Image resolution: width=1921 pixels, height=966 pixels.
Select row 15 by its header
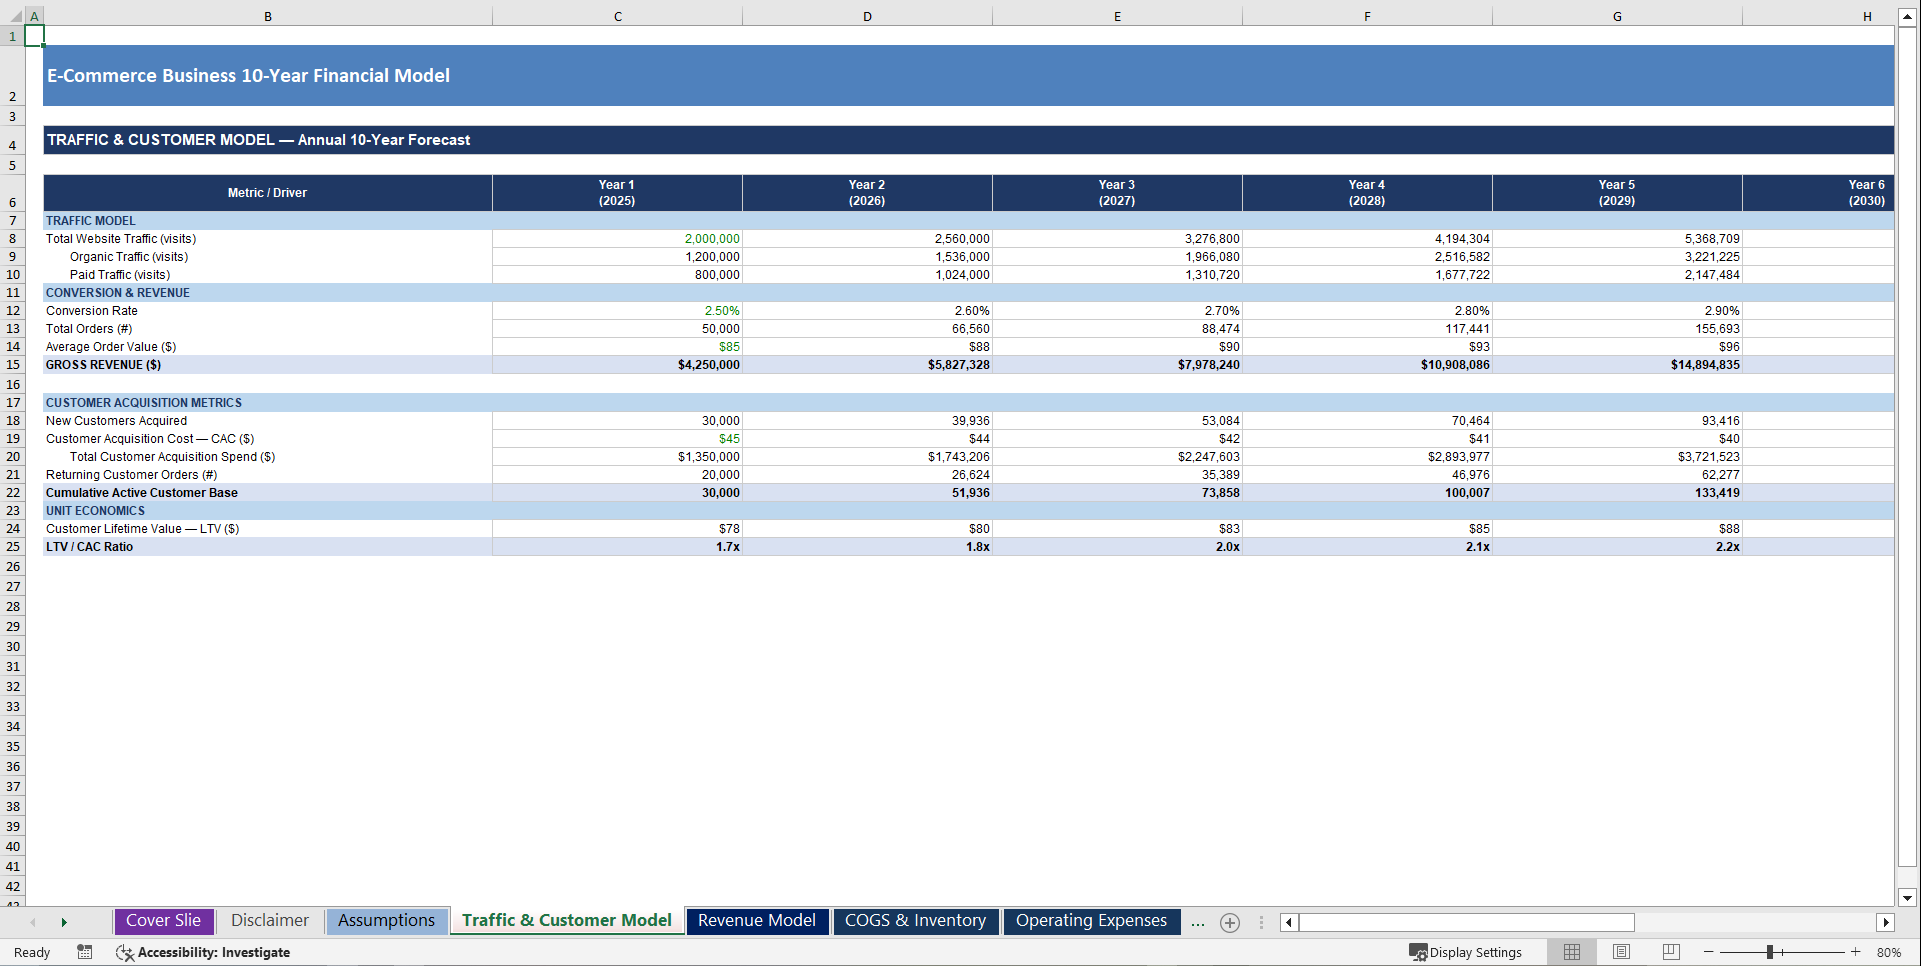13,365
